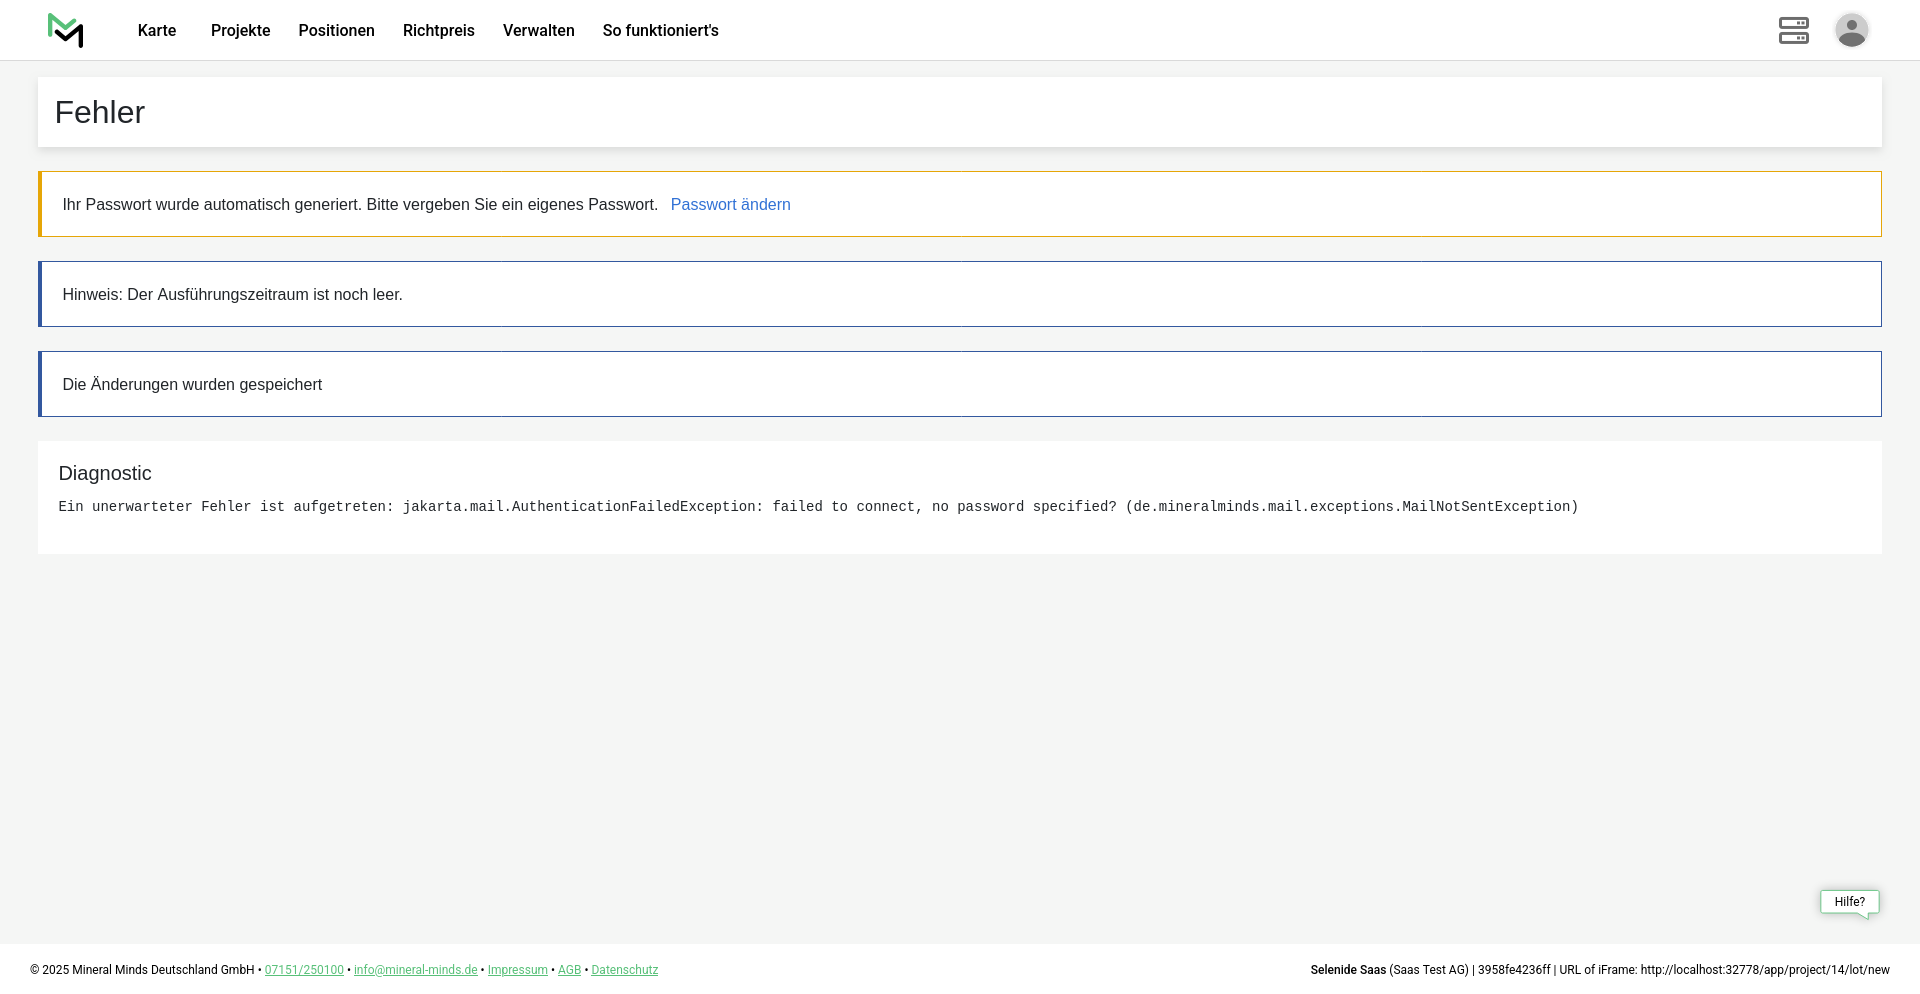Open the server list icon in header
This screenshot has width=1920, height=994.
point(1793,30)
